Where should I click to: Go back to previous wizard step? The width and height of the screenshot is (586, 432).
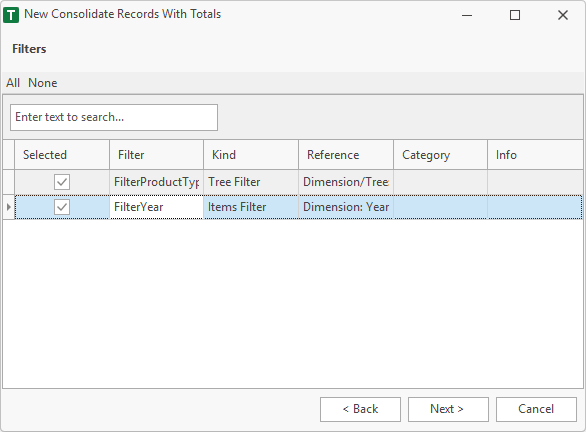point(360,409)
